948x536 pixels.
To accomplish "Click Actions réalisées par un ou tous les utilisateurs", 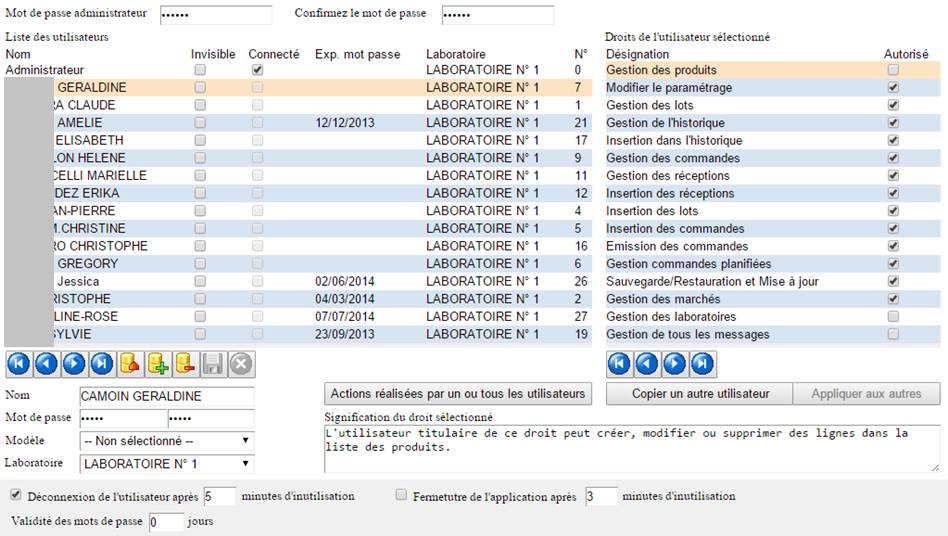I will (458, 394).
